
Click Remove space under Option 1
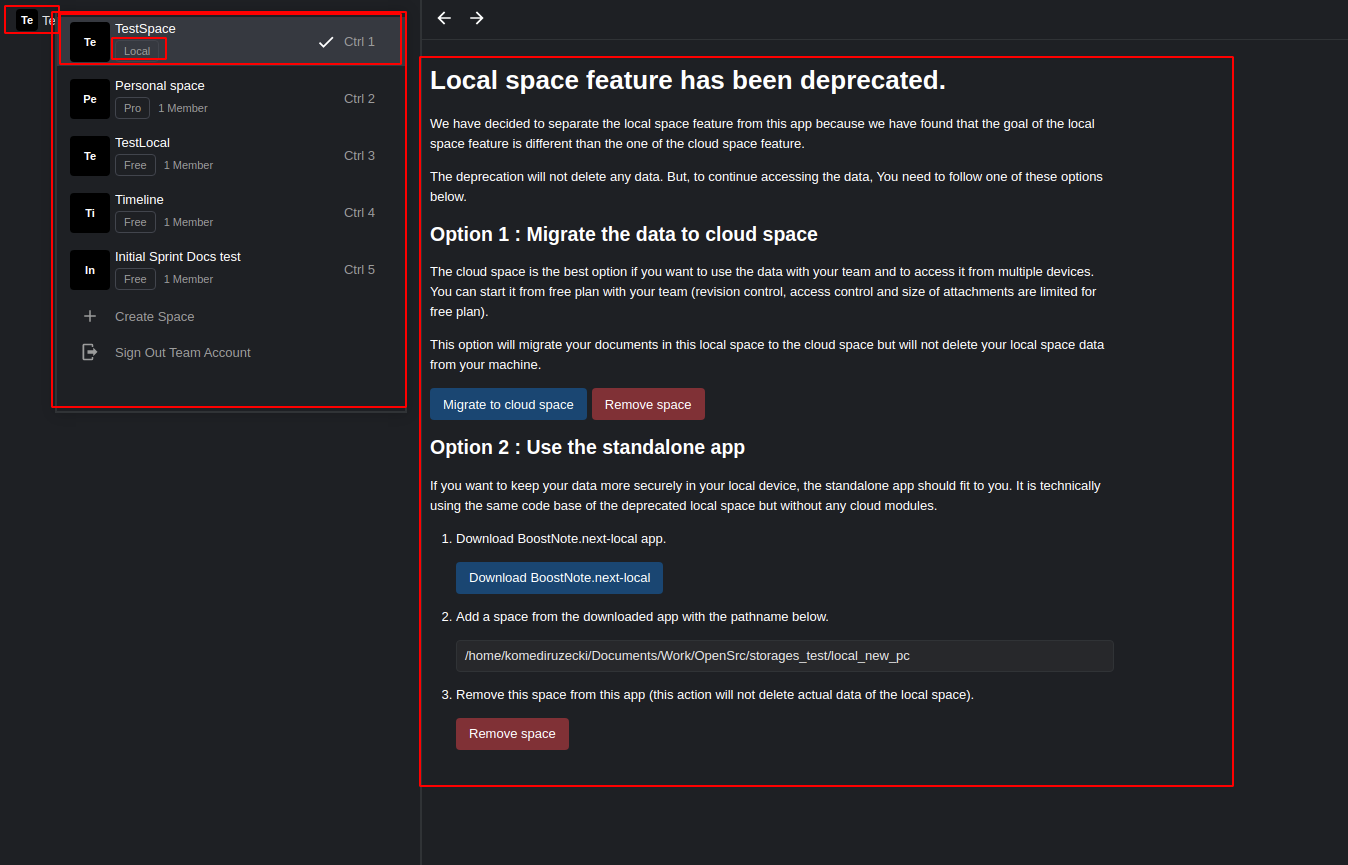pos(648,404)
